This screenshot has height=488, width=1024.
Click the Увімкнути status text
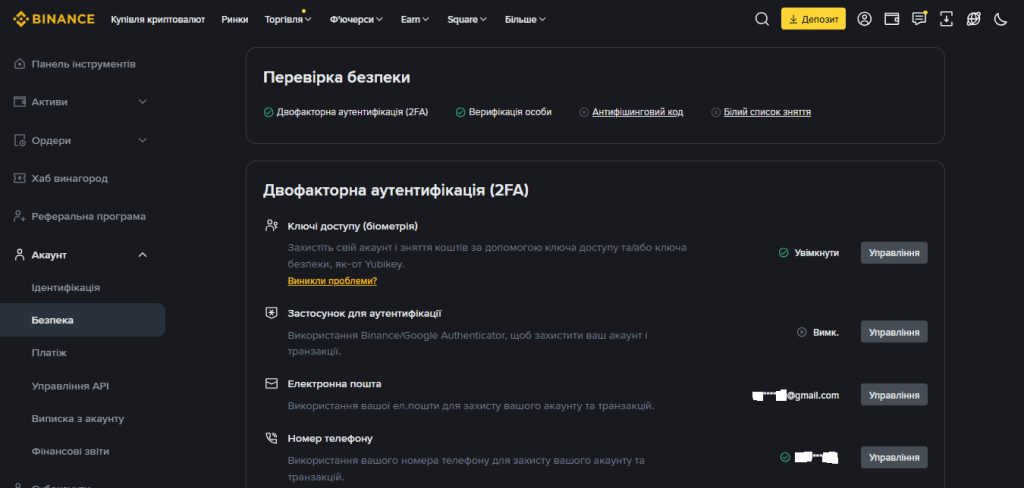pos(816,253)
